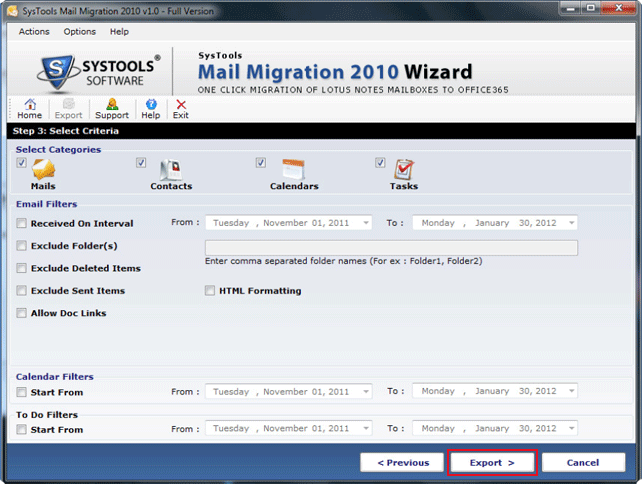
Task: Click the Export > button
Action: click(x=492, y=462)
